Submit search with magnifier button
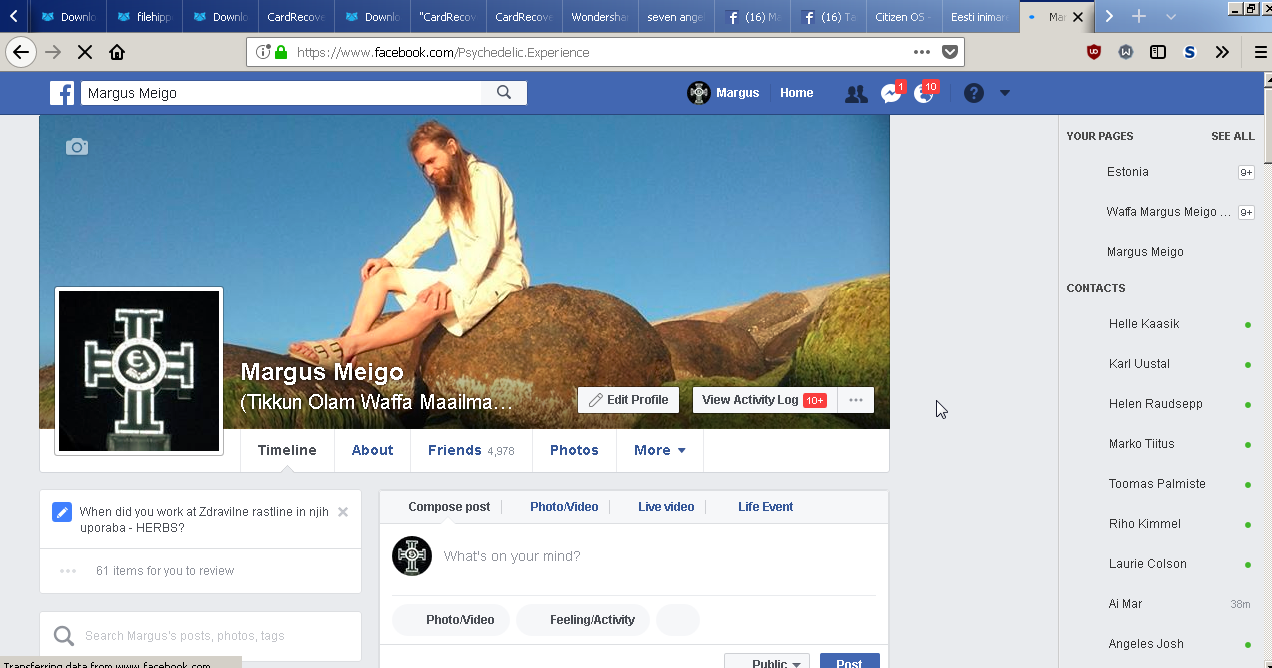Image resolution: width=1272 pixels, height=668 pixels. (504, 93)
